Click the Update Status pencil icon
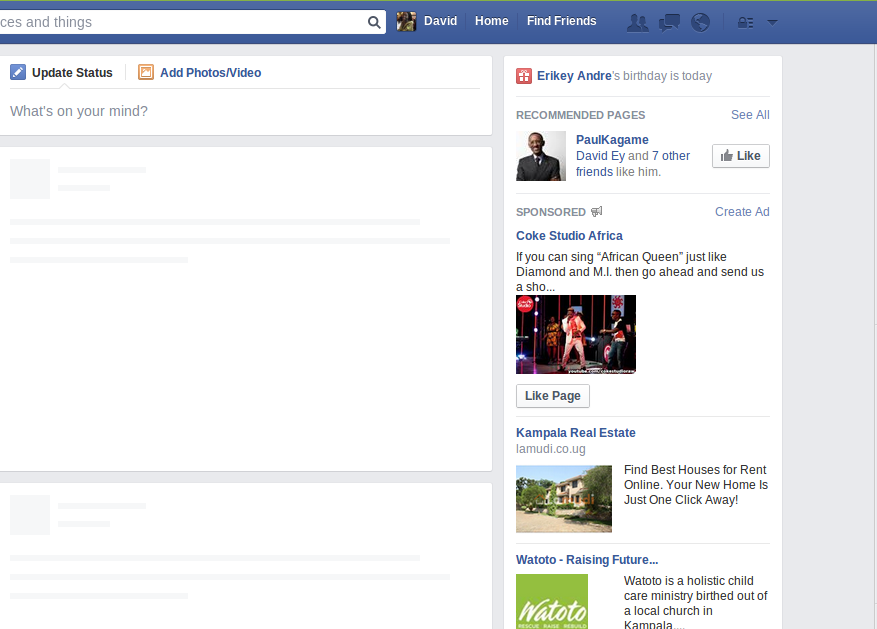Screen dimensions: 877x629 [18, 72]
